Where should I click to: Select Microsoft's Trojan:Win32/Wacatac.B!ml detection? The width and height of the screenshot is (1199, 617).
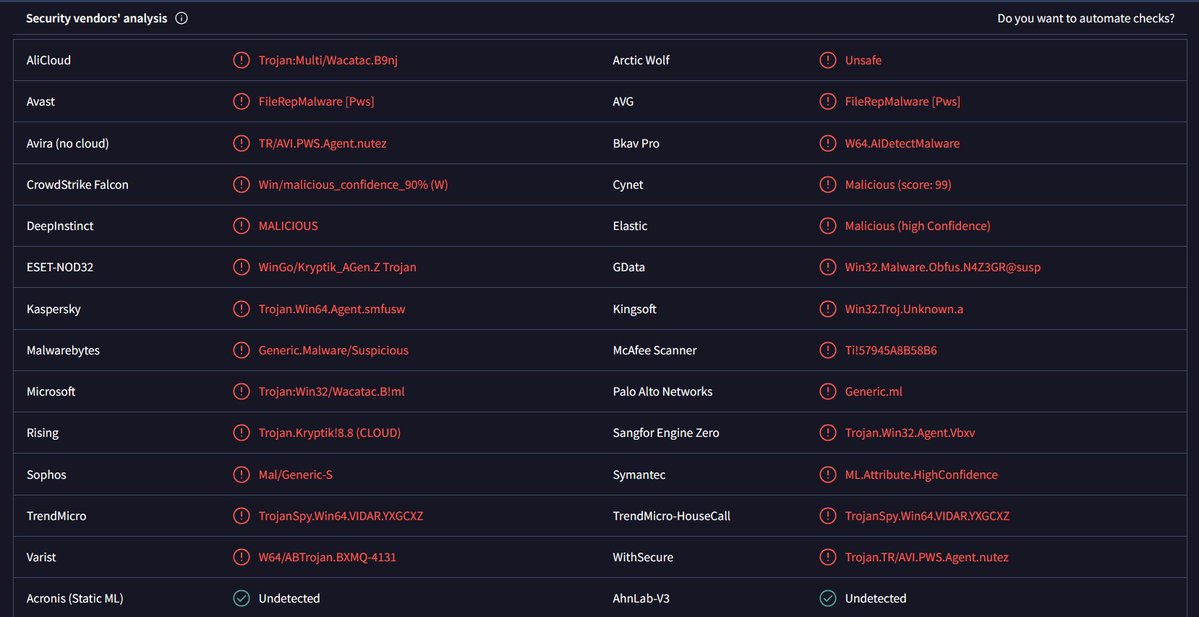(x=331, y=391)
